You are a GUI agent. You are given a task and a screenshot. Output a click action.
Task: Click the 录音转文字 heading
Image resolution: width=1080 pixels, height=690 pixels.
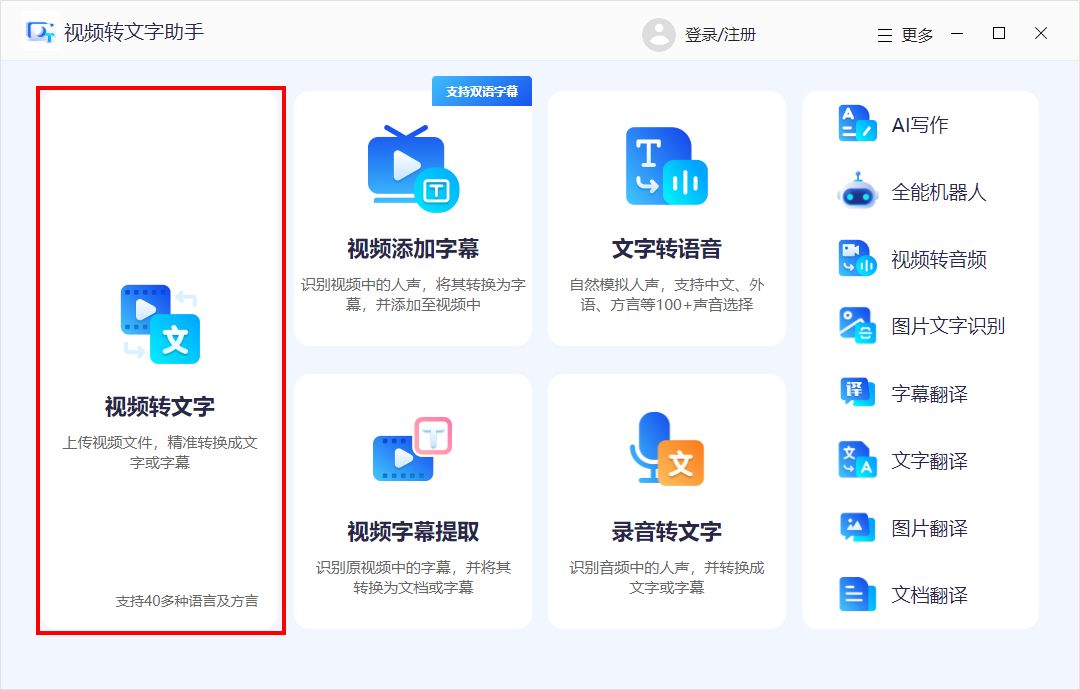(x=666, y=532)
